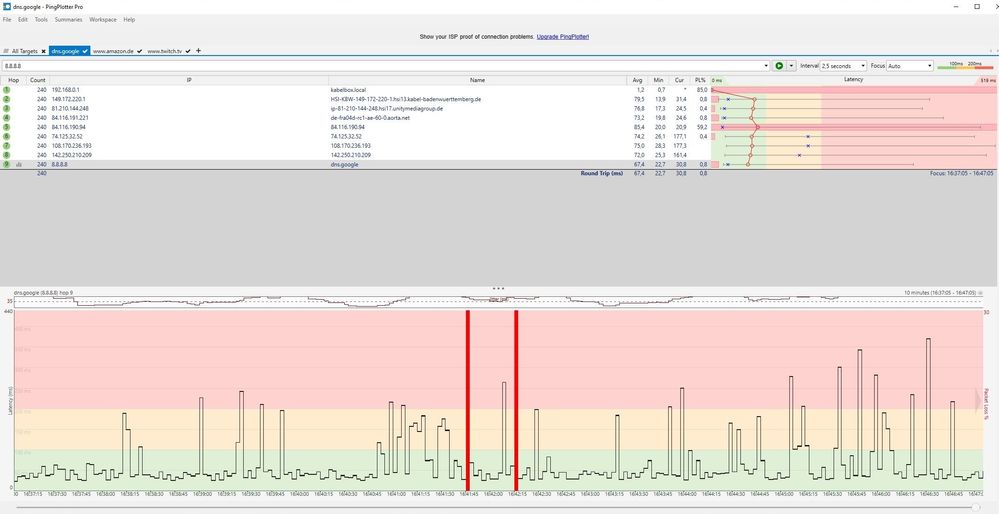This screenshot has height=514, width=999.
Task: Click the hop 6 green circle icon
Action: 6,136
